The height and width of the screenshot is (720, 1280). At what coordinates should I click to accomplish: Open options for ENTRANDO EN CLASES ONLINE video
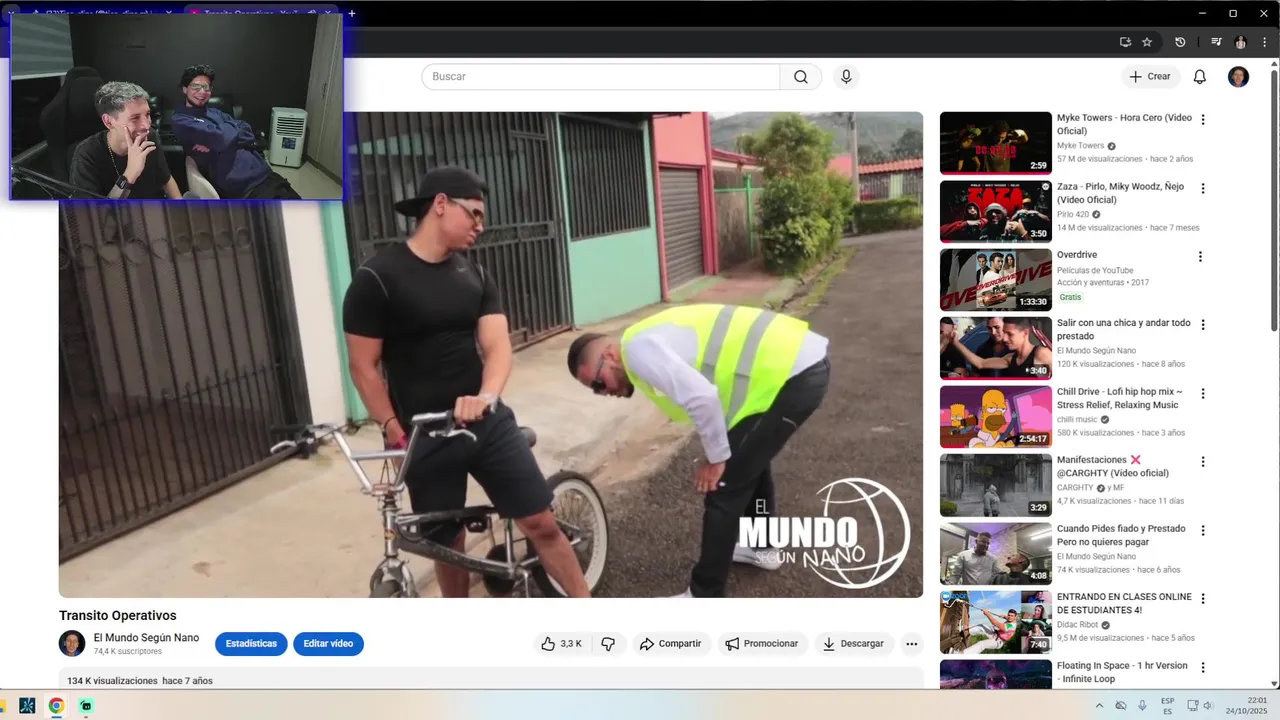click(1203, 598)
